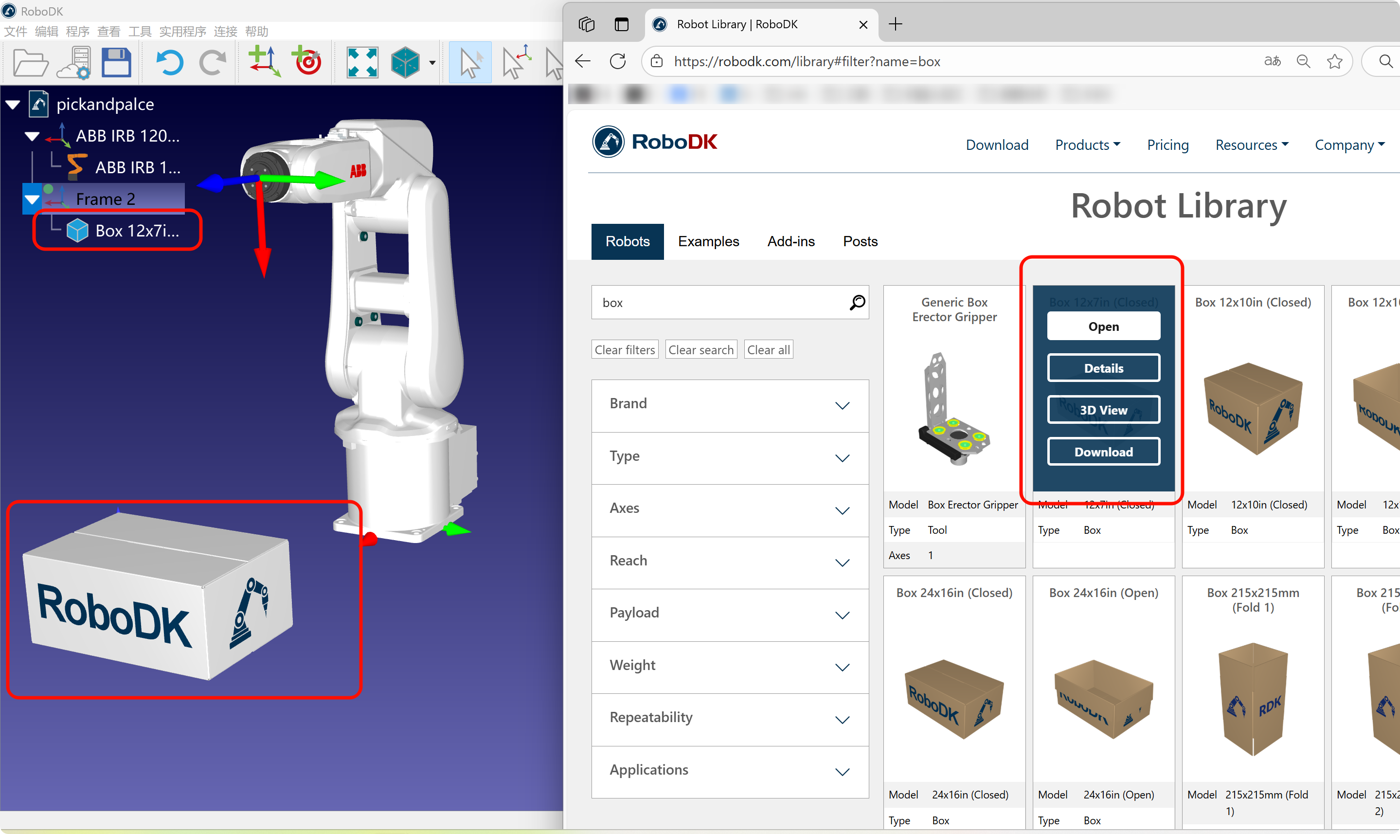This screenshot has height=834, width=1400.
Task: Open the Products dropdown in the navigation
Action: (1087, 145)
